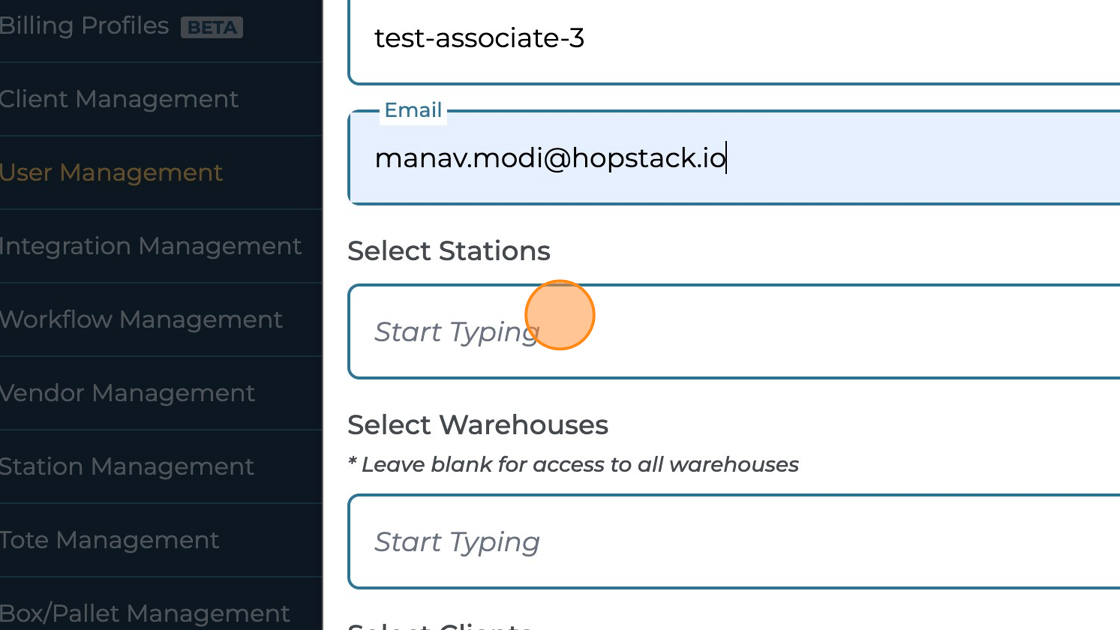Select the highlighted User Management item
The image size is (1120, 630).
(x=111, y=173)
